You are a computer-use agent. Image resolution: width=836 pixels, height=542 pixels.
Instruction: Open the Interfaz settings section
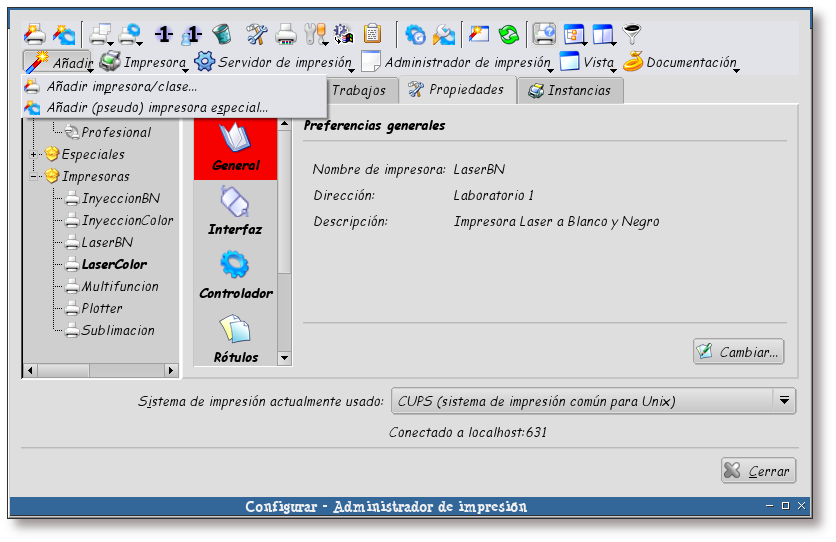pos(235,211)
